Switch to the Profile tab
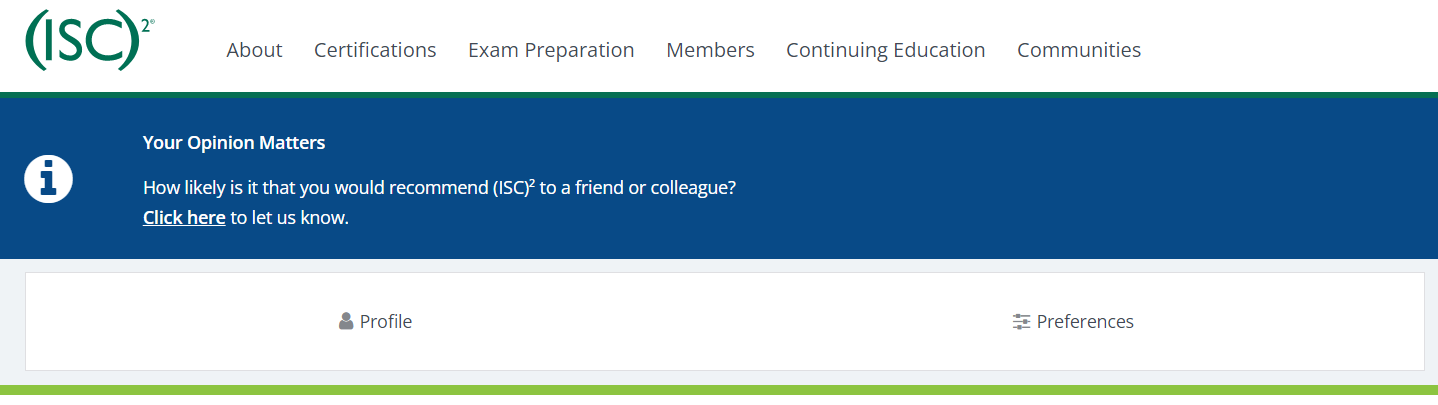Image resolution: width=1438 pixels, height=405 pixels. click(385, 322)
